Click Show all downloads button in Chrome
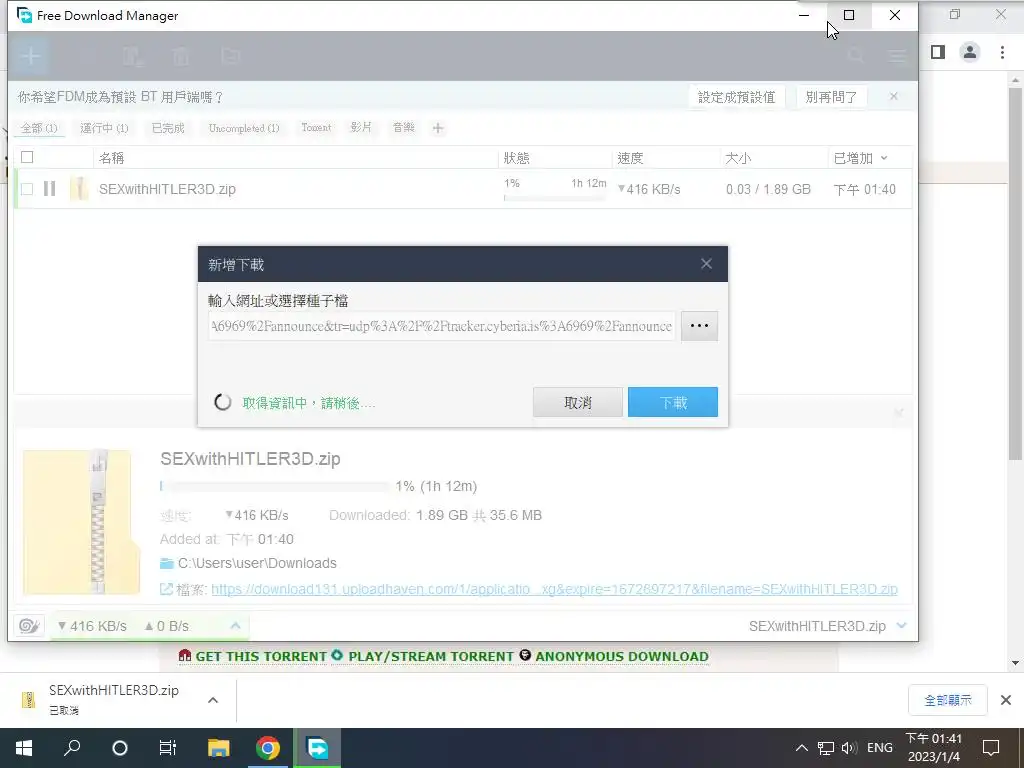Image resolution: width=1024 pixels, height=768 pixels. click(948, 700)
